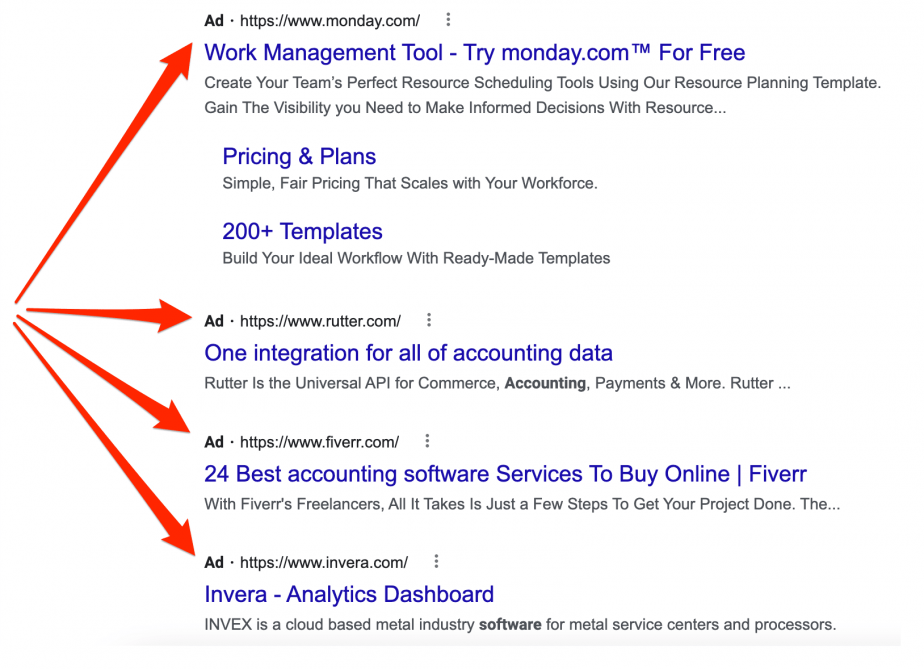This screenshot has height=669, width=924.
Task: Open the three-dot menu on the monday.com ad
Action: click(x=447, y=19)
